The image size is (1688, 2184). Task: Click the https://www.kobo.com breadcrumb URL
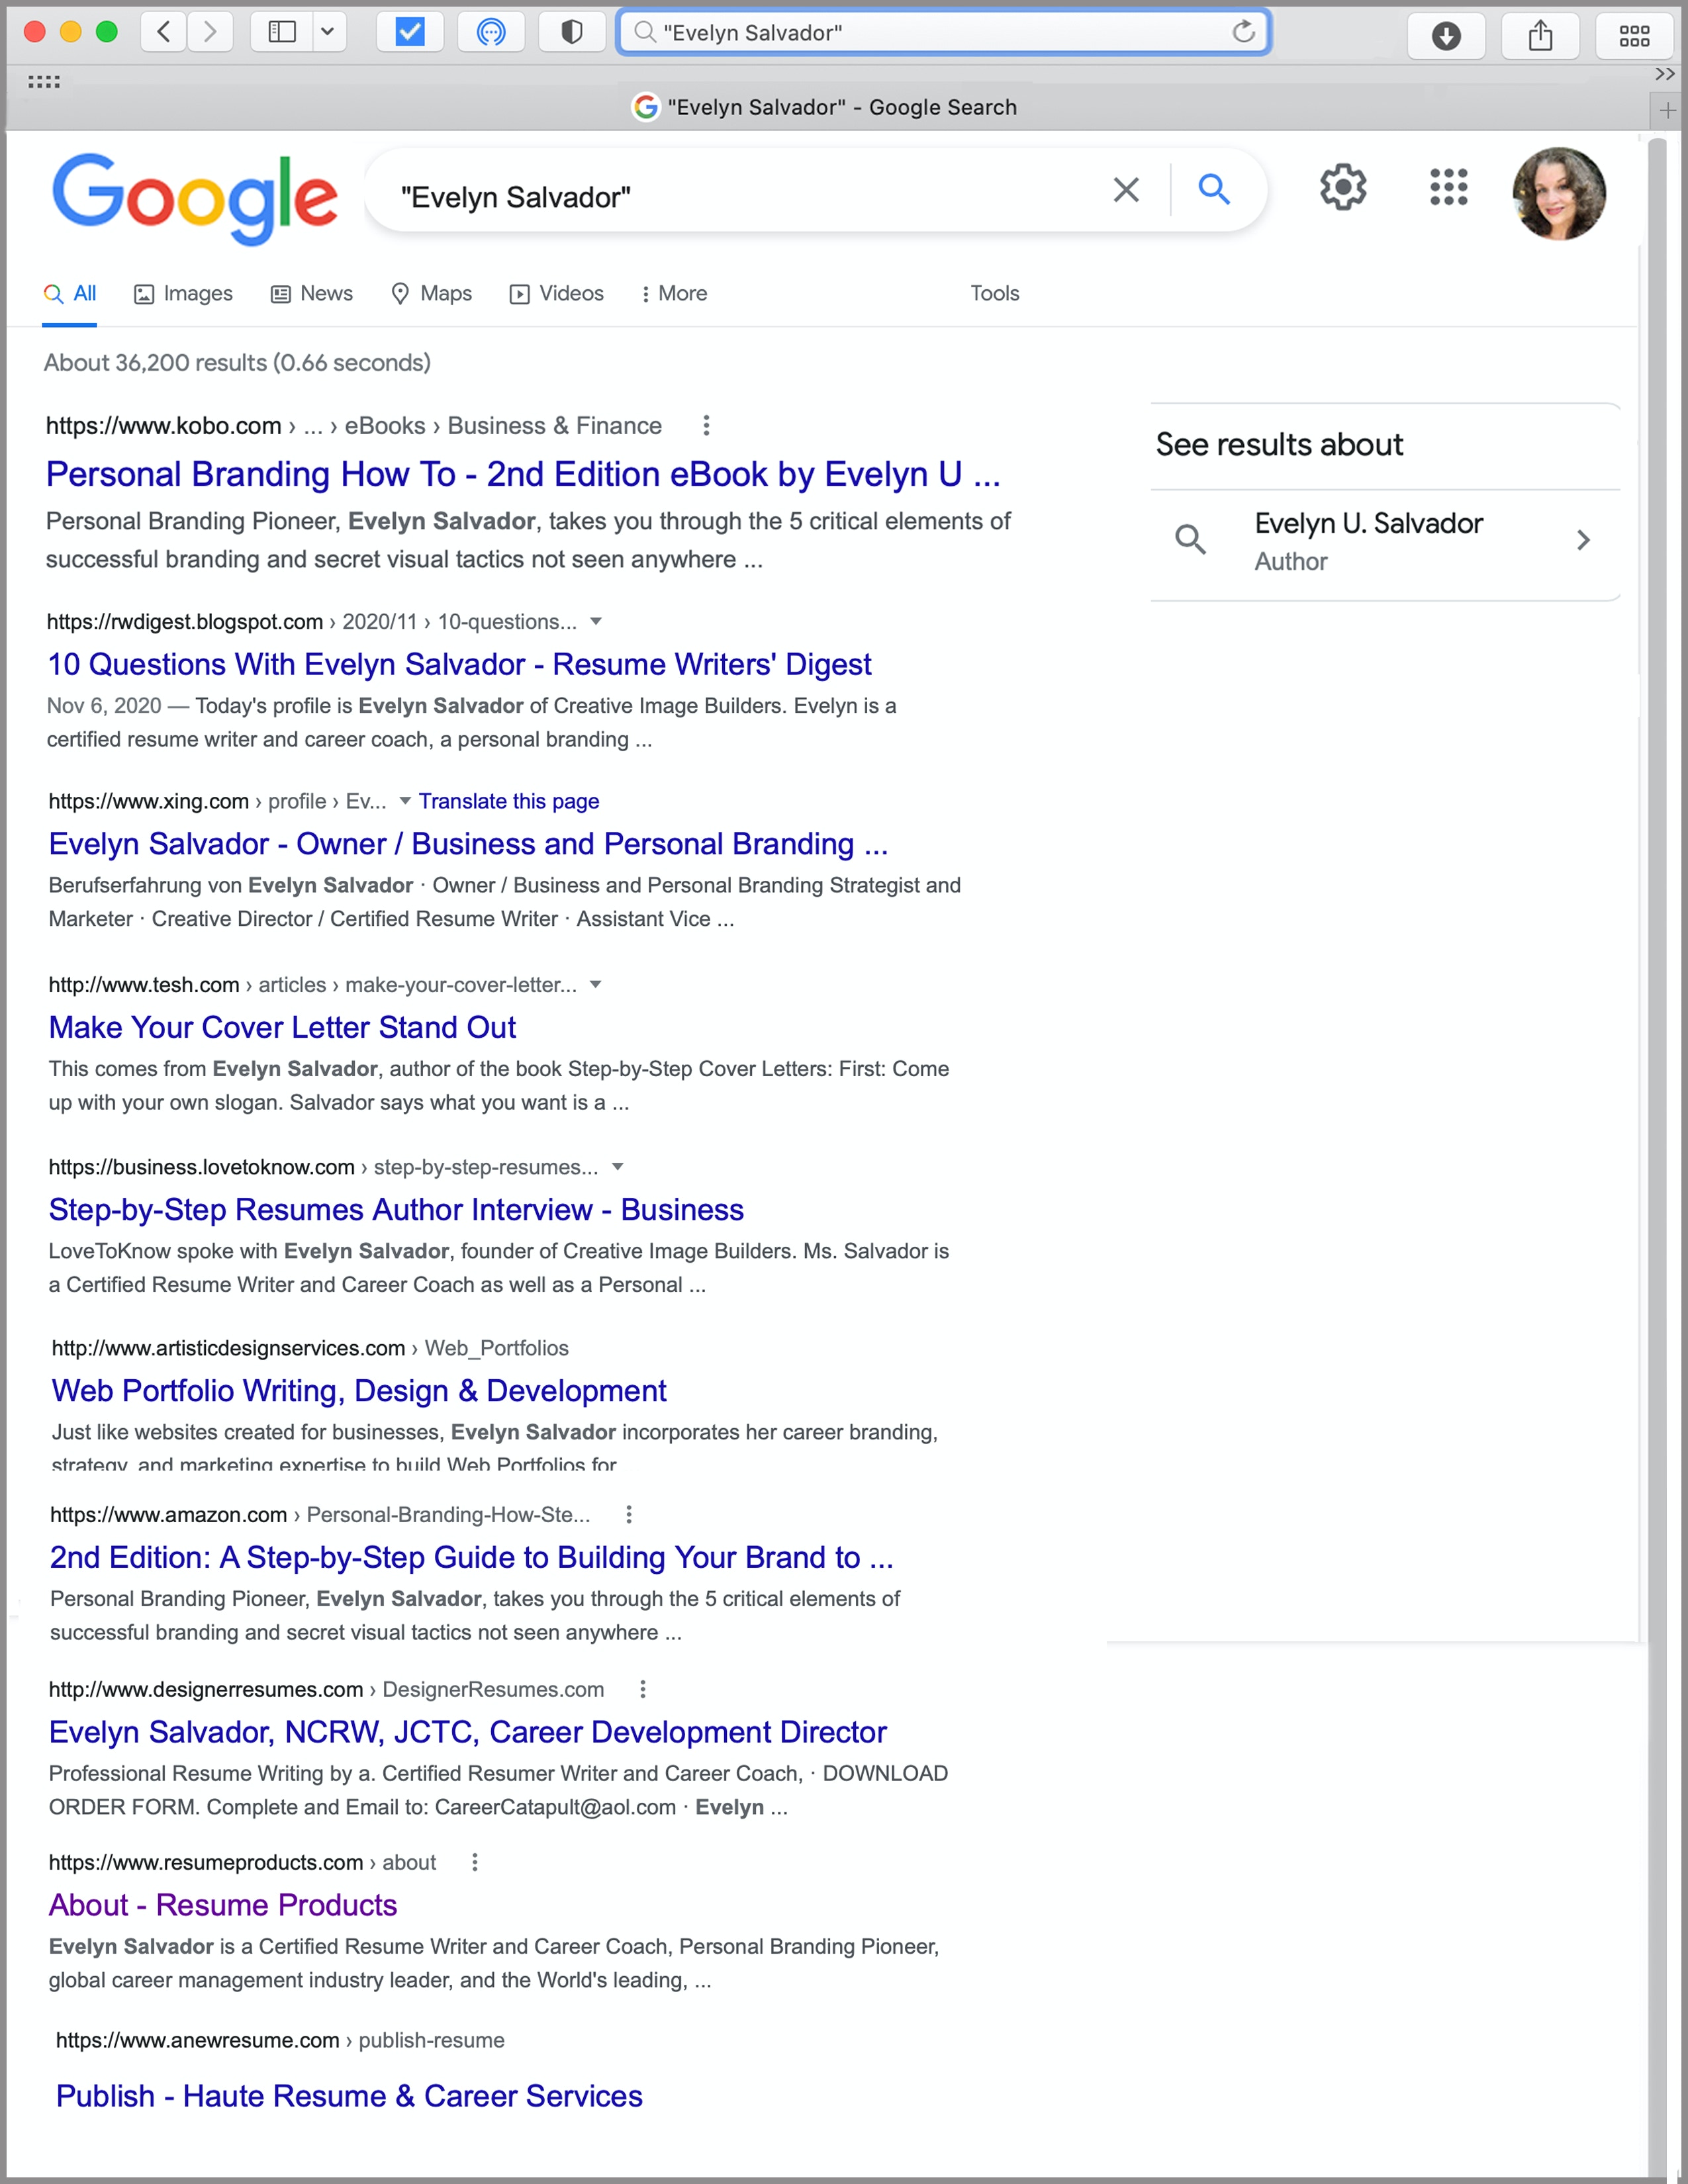163,426
